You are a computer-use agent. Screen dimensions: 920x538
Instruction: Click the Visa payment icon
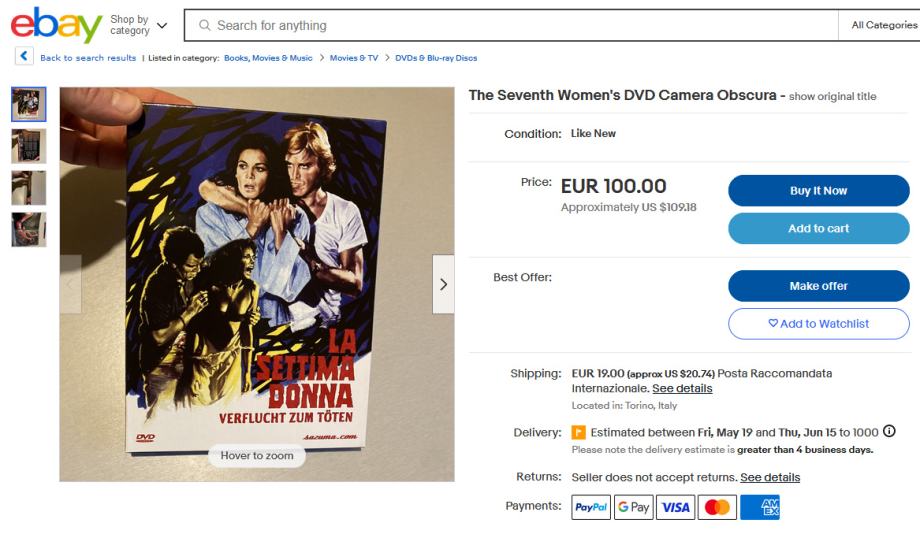coord(675,507)
